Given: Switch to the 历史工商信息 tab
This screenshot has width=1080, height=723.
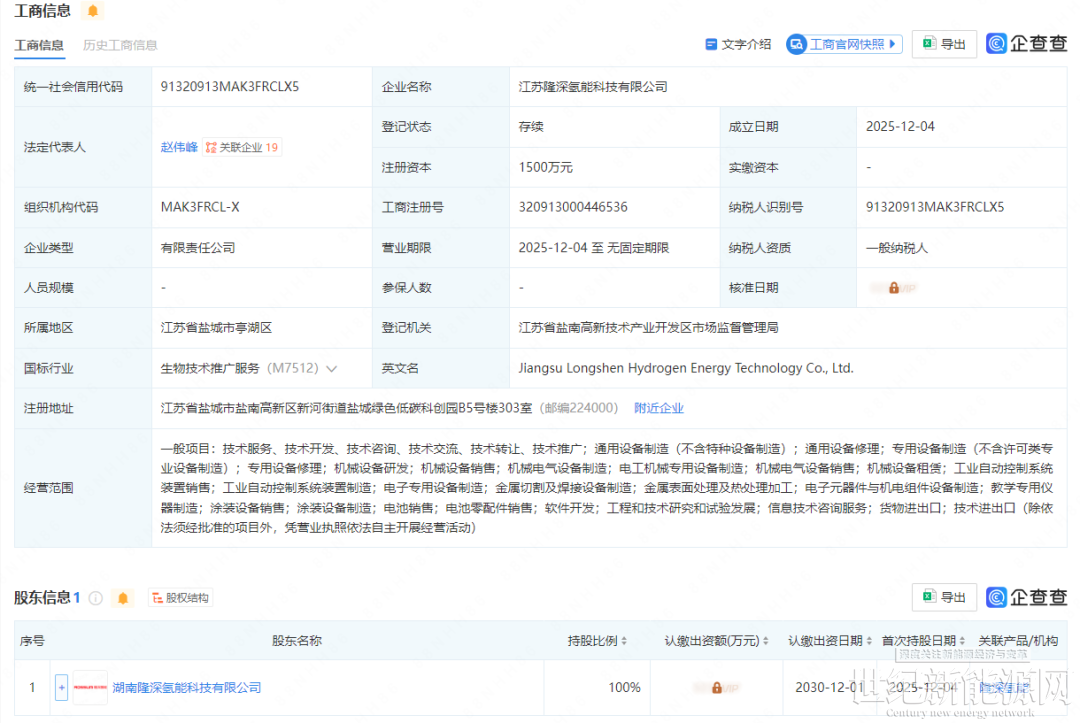Looking at the screenshot, I should [x=120, y=45].
